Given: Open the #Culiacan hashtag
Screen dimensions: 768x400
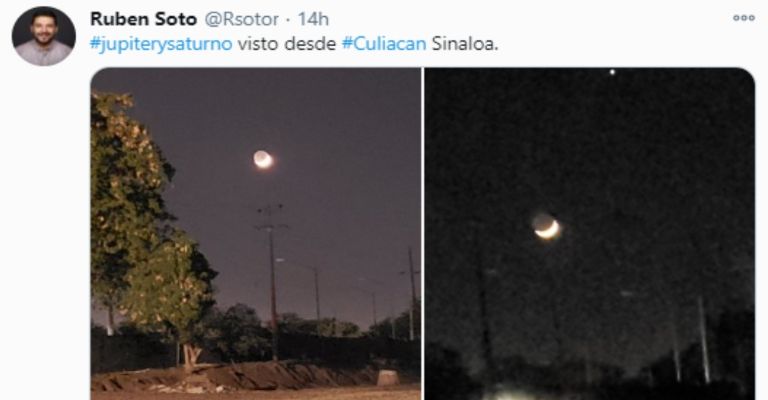Looking at the screenshot, I should tap(384, 44).
